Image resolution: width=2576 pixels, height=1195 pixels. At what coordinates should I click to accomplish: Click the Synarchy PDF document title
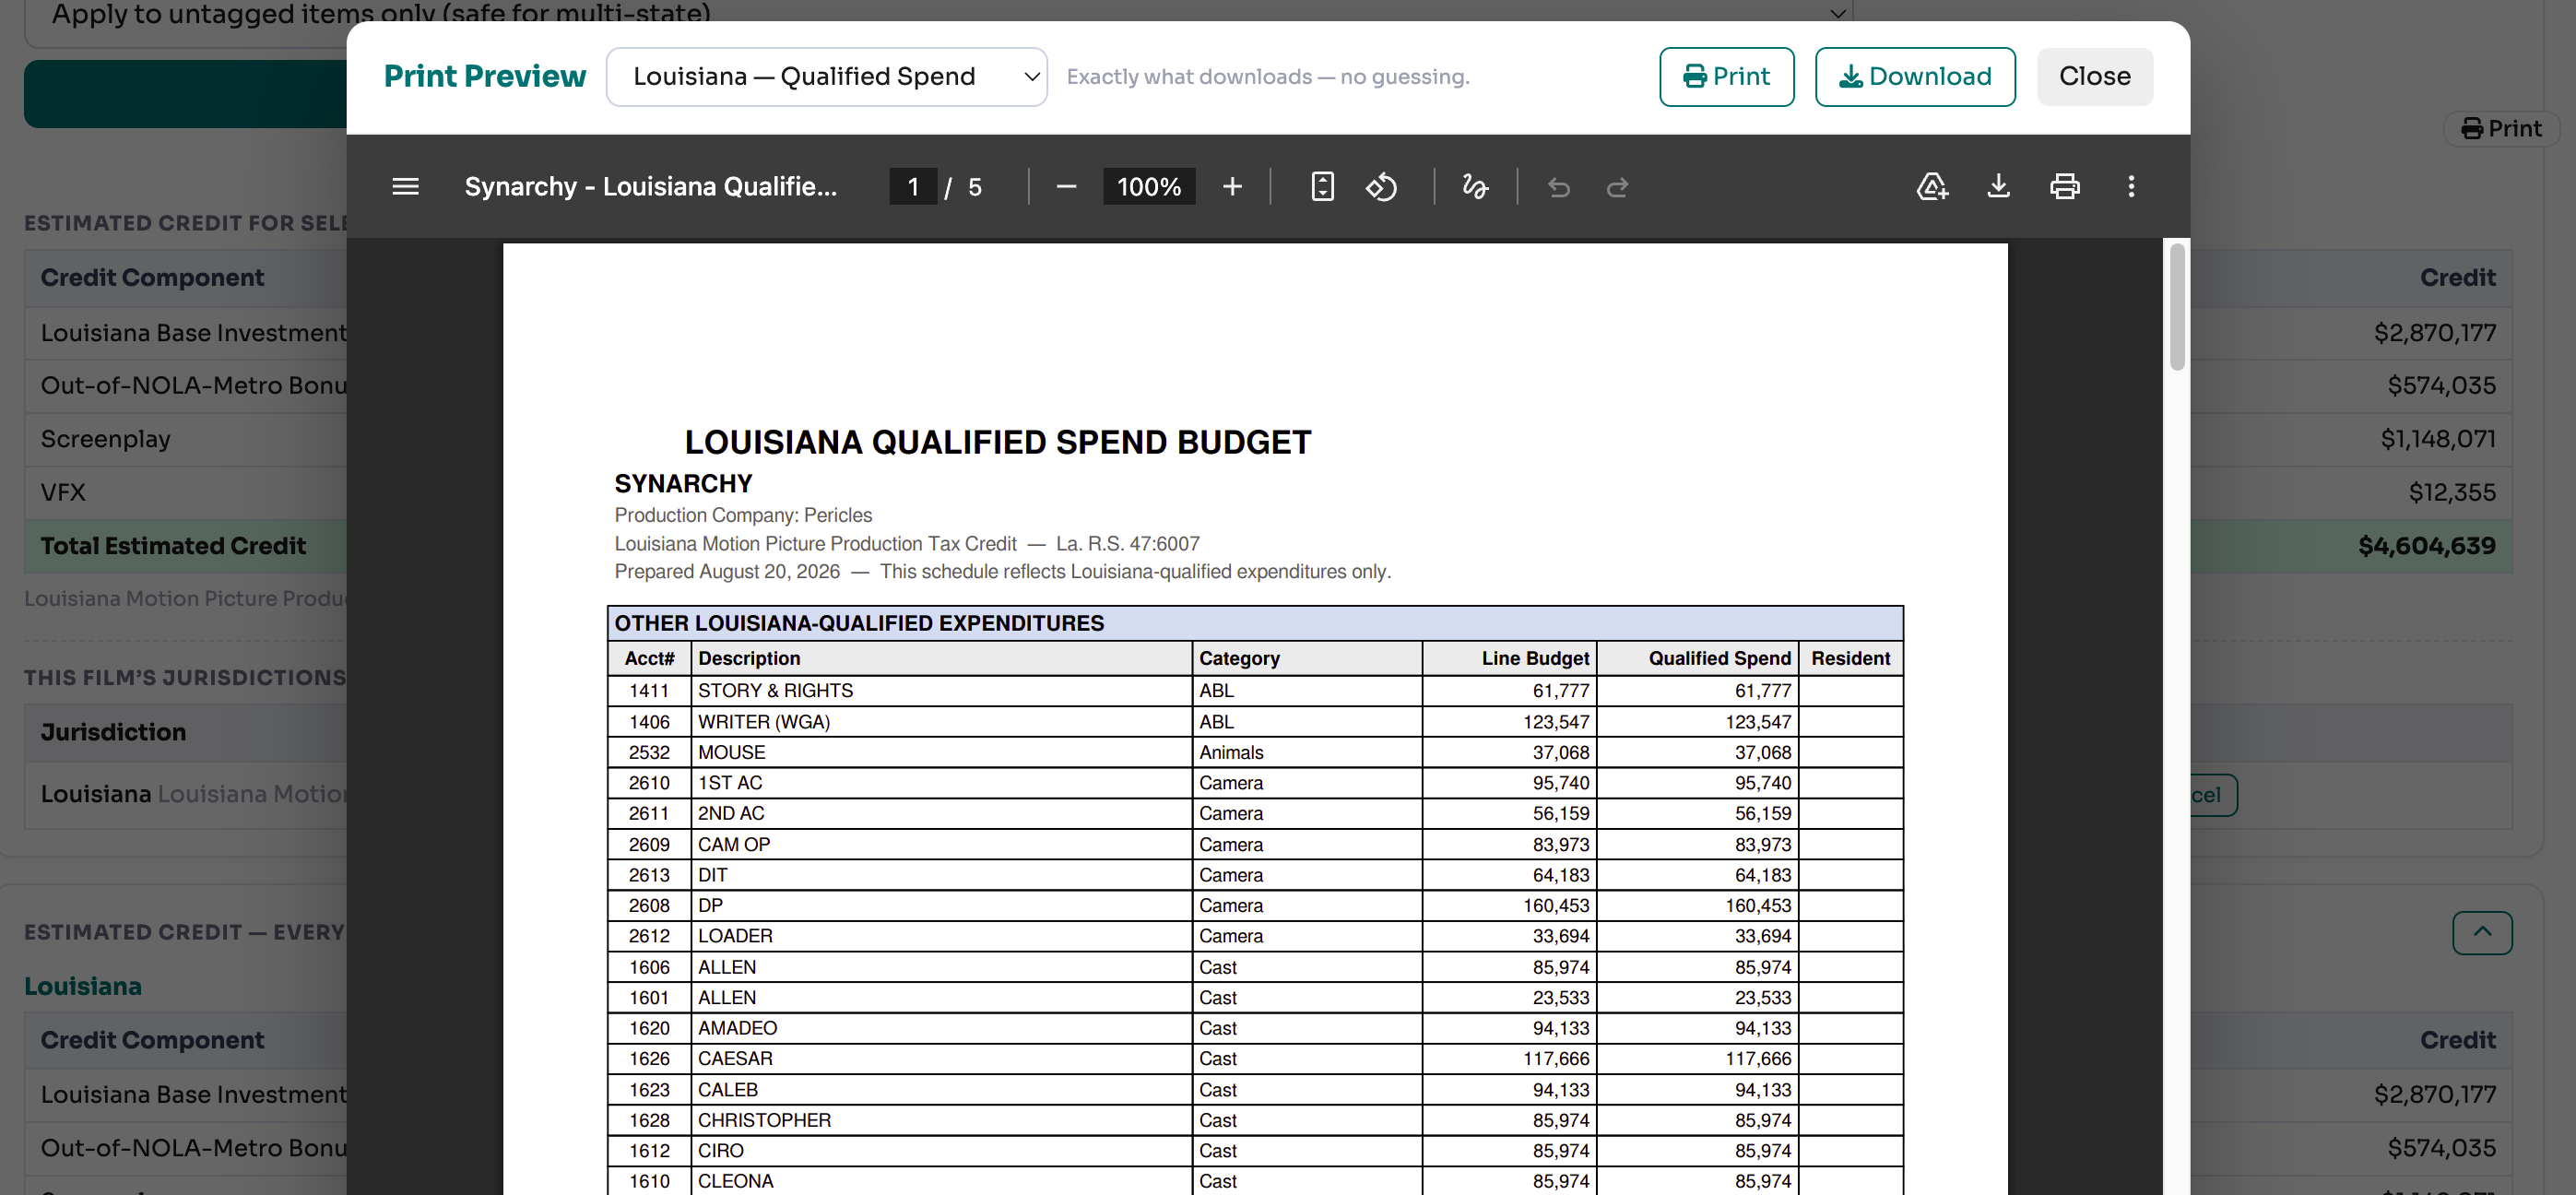(x=650, y=187)
